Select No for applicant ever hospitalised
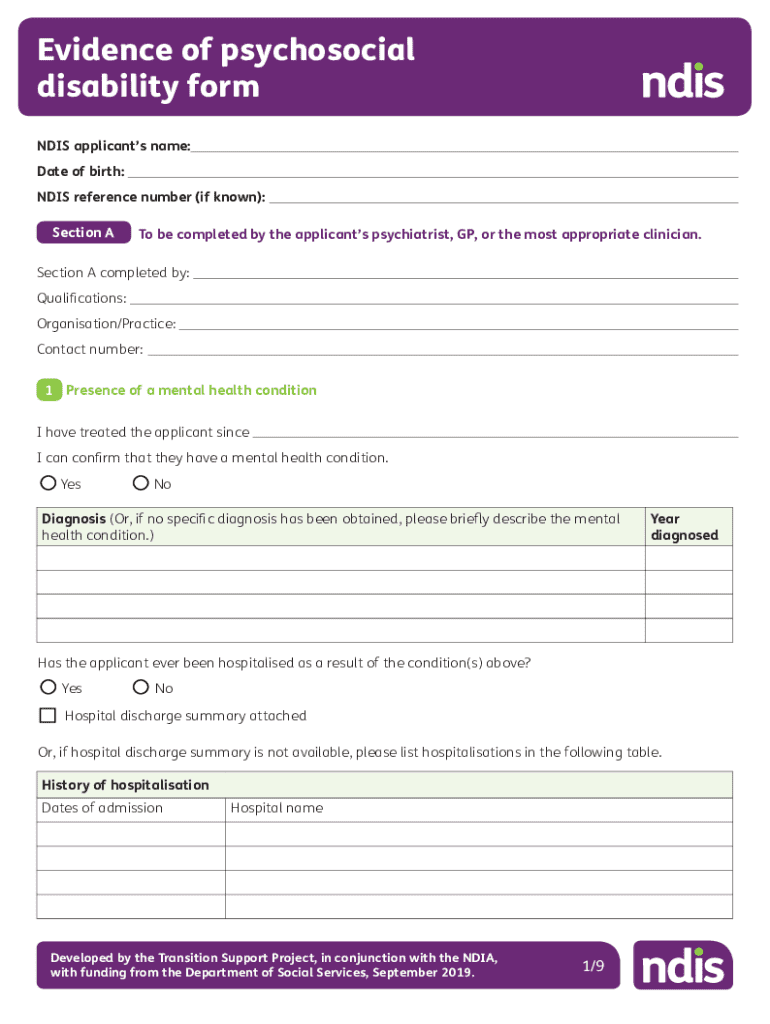 coord(141,688)
